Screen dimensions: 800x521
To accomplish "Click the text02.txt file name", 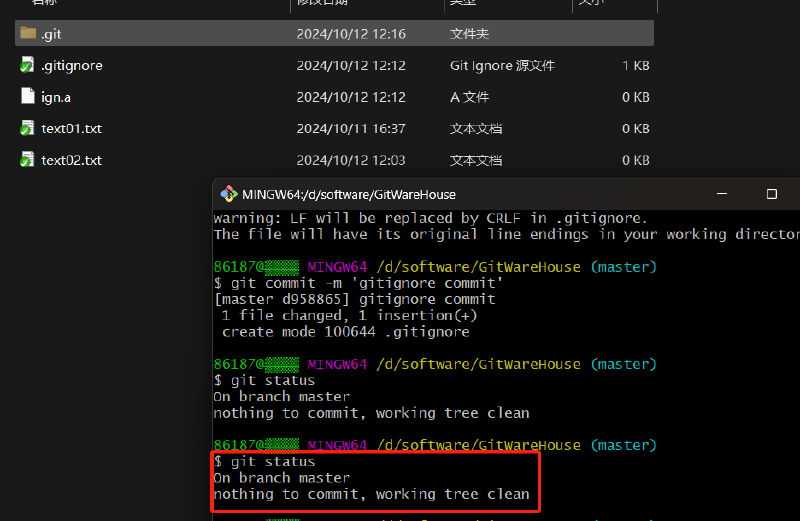I will pyautogui.click(x=71, y=160).
